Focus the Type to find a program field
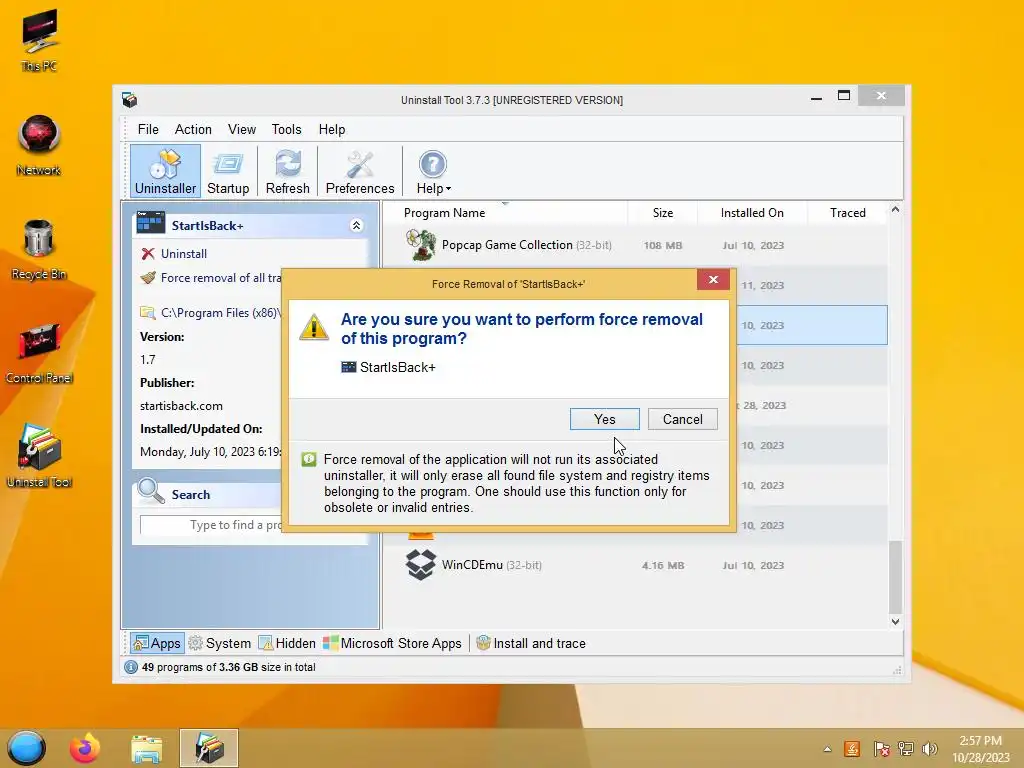The height and width of the screenshot is (768, 1024). coord(211,525)
